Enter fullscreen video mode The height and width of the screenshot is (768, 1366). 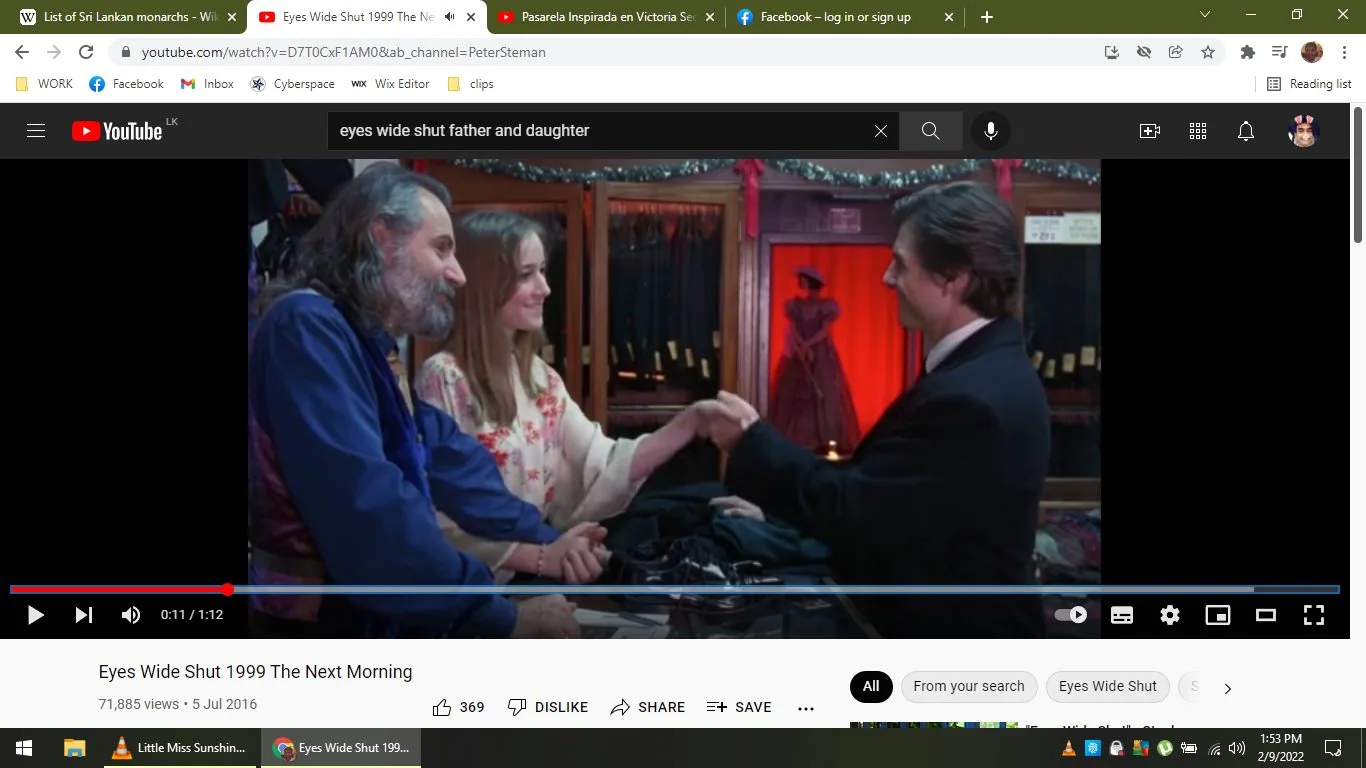point(1314,615)
